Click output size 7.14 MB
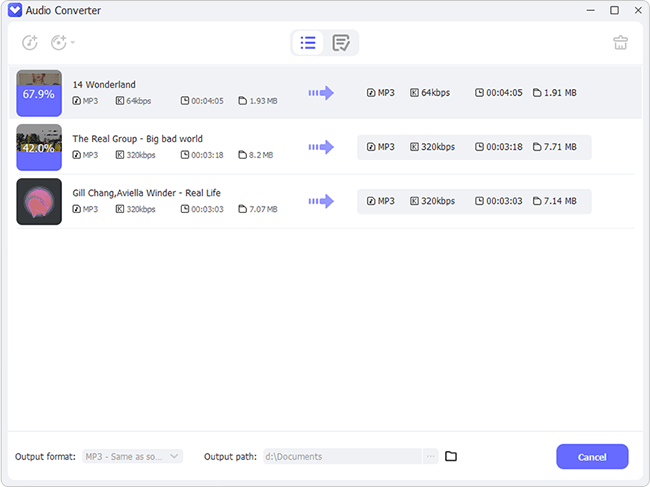The image size is (650, 487). (x=555, y=201)
